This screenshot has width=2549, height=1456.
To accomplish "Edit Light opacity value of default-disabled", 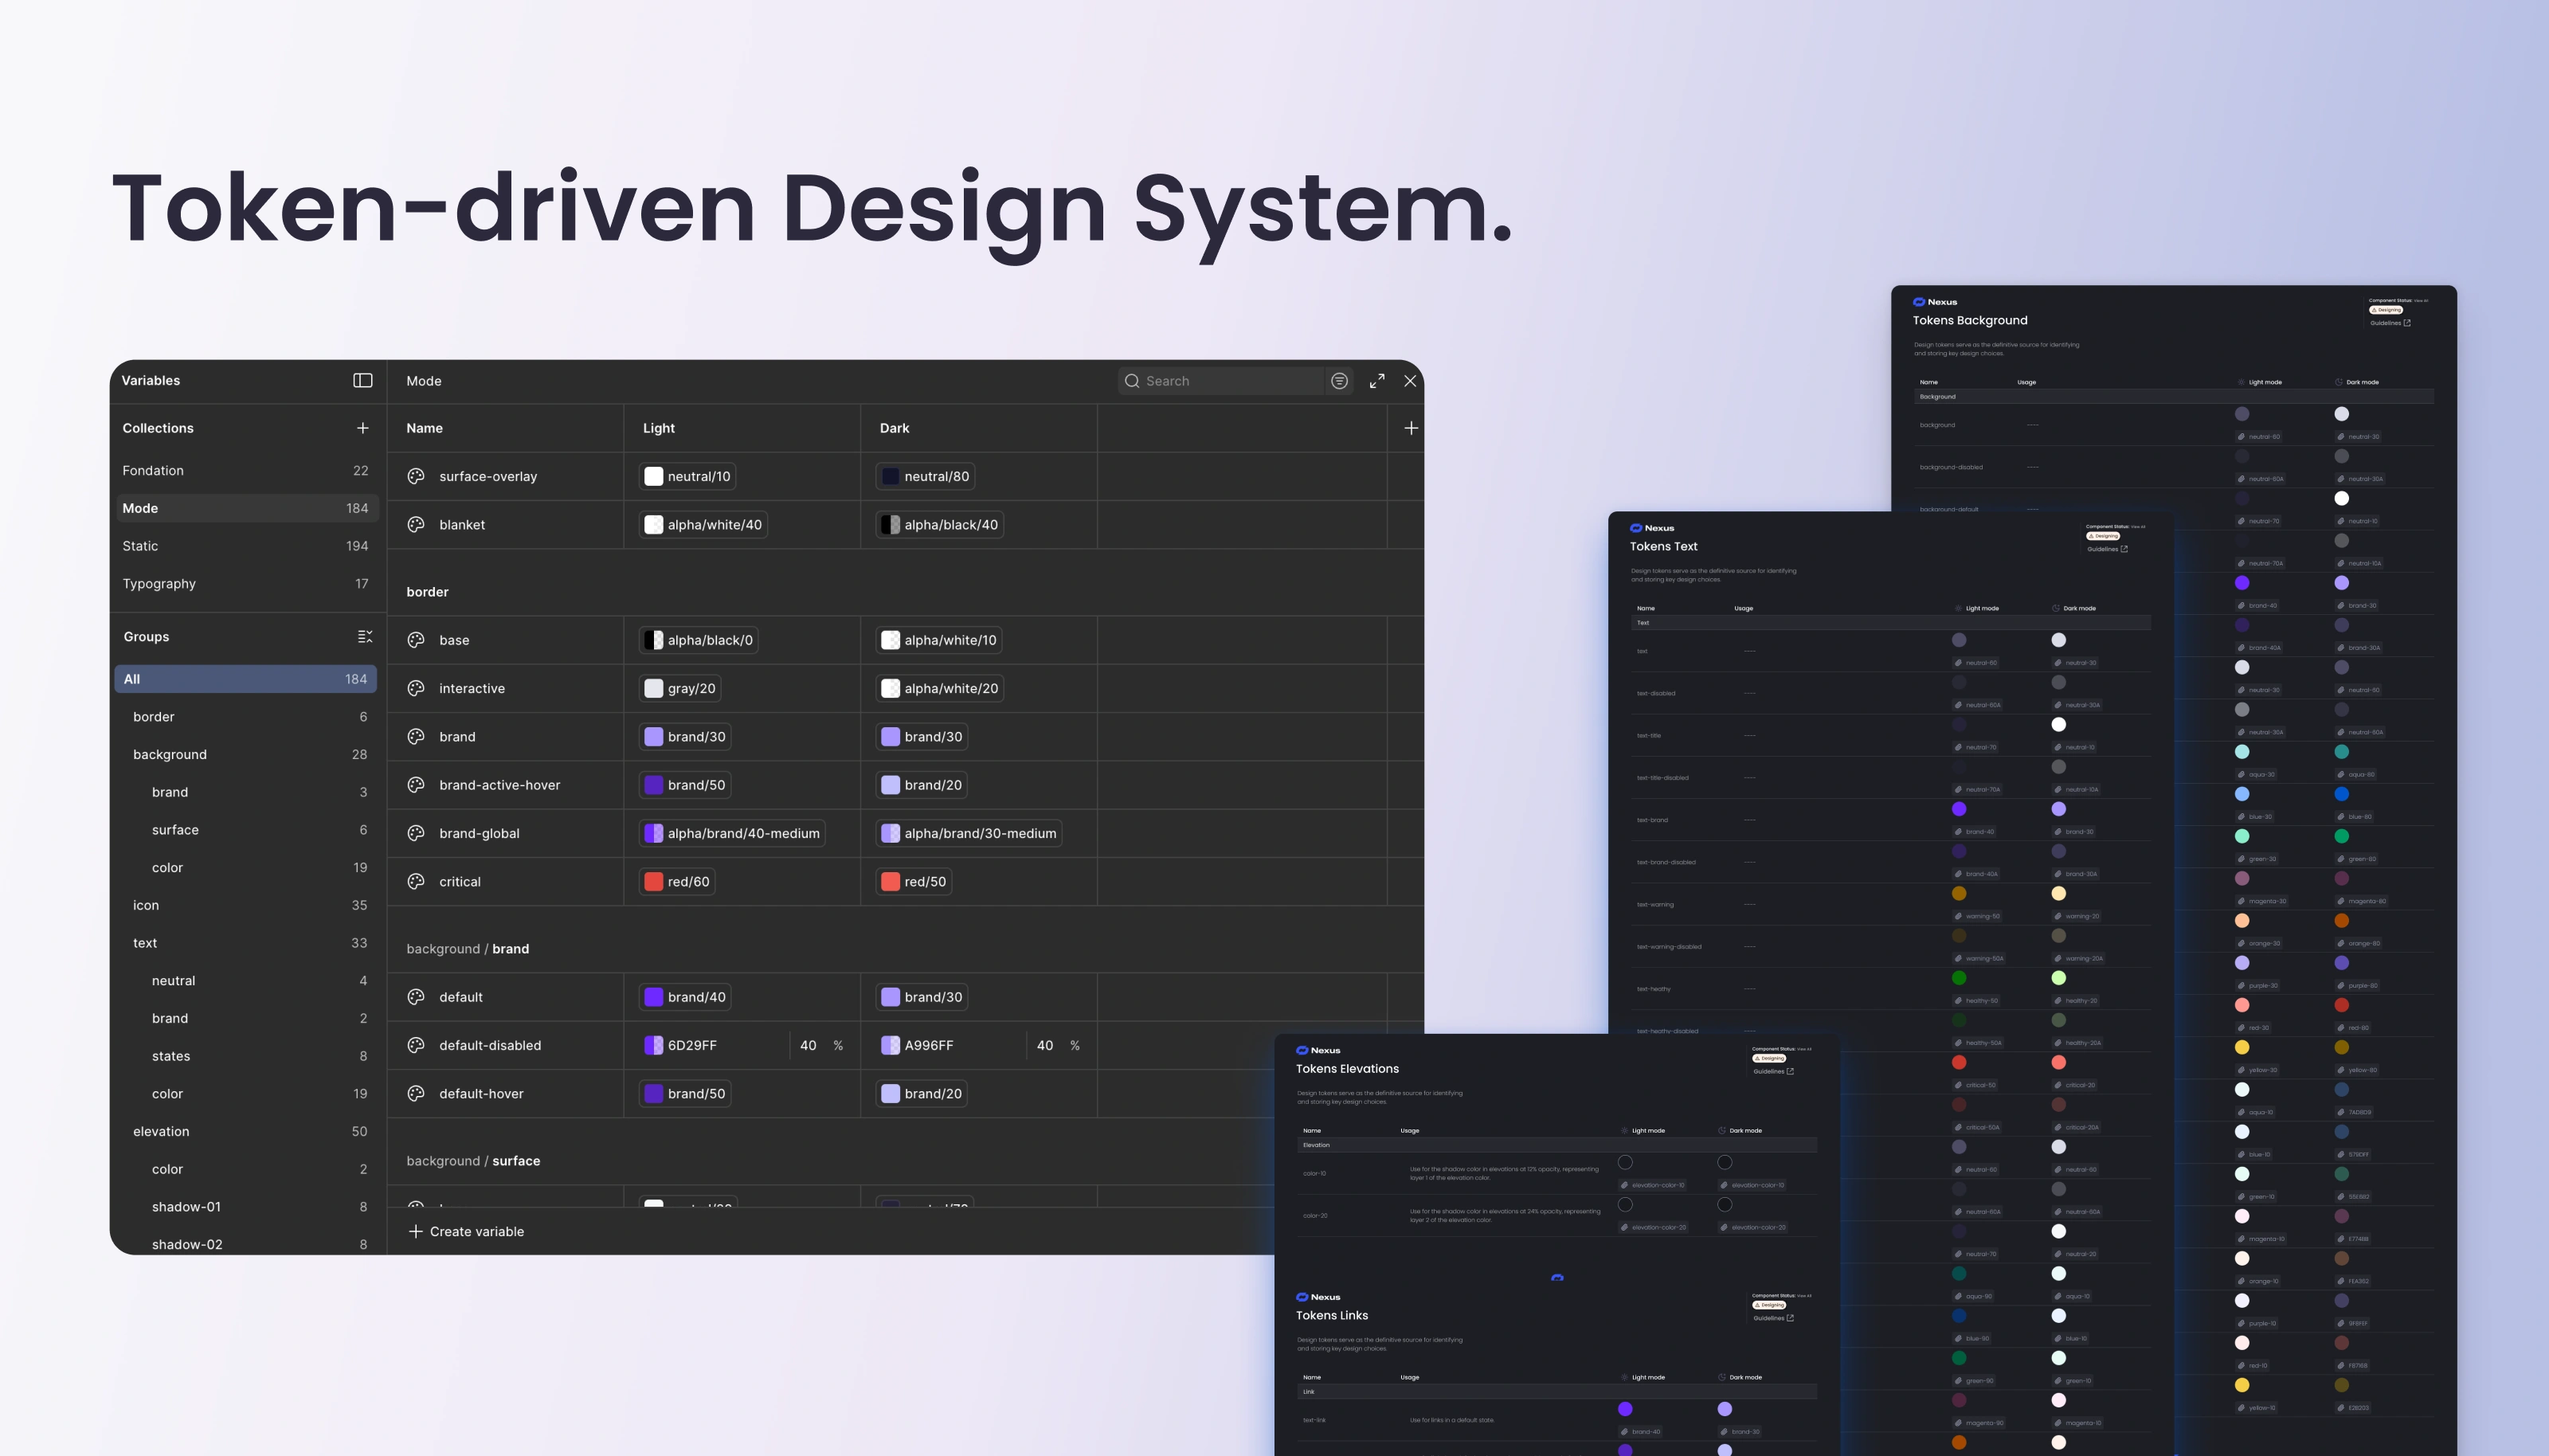I will [x=808, y=1045].
